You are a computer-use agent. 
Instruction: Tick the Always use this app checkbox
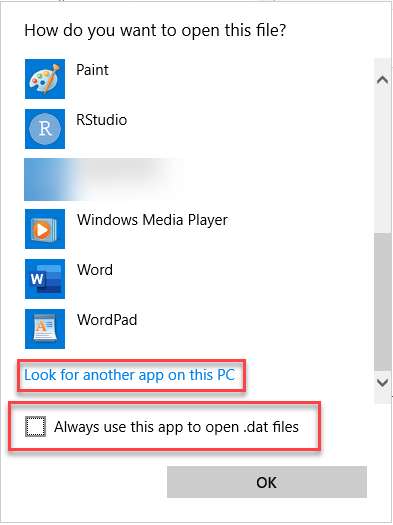(35, 427)
